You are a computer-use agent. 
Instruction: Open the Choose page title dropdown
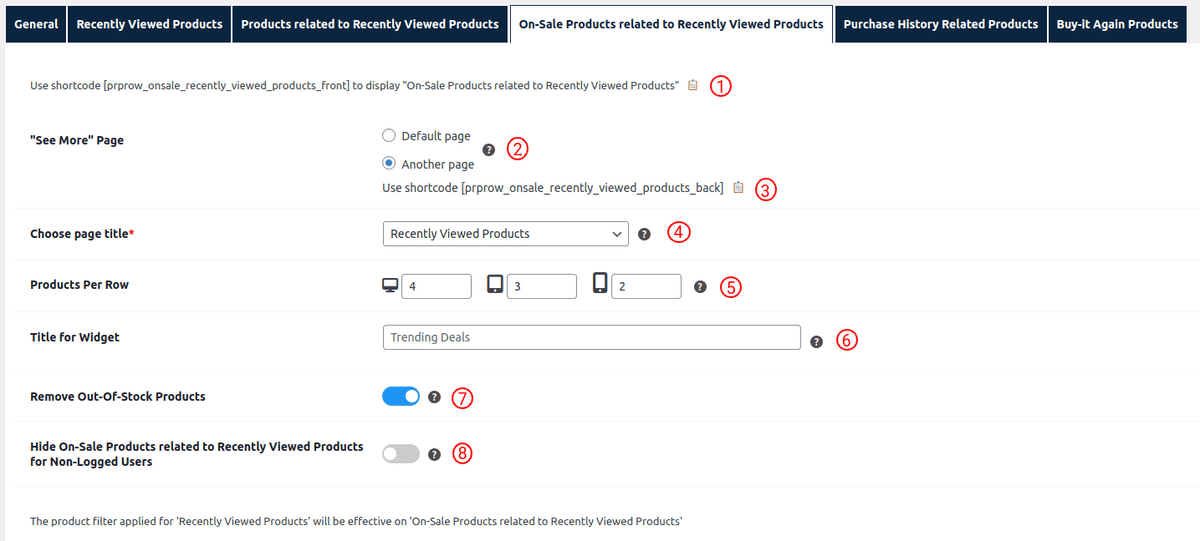click(505, 234)
